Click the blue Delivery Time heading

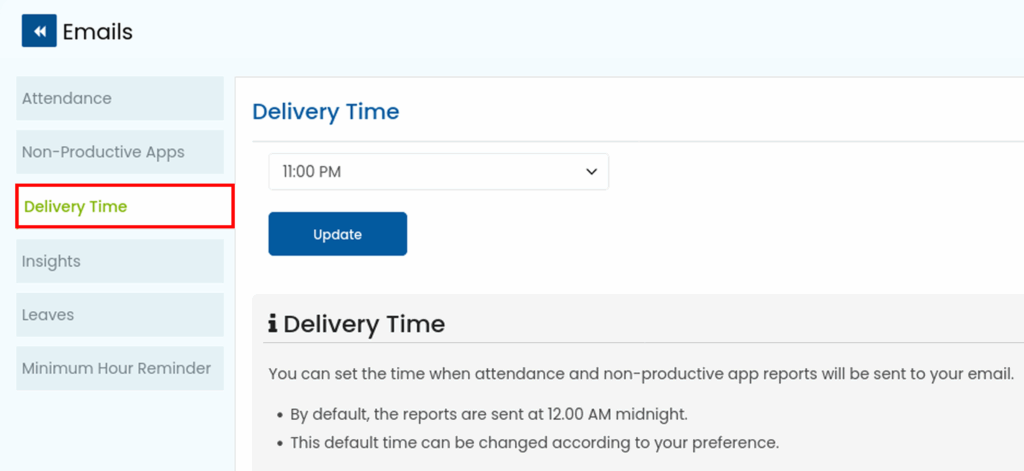(x=325, y=111)
